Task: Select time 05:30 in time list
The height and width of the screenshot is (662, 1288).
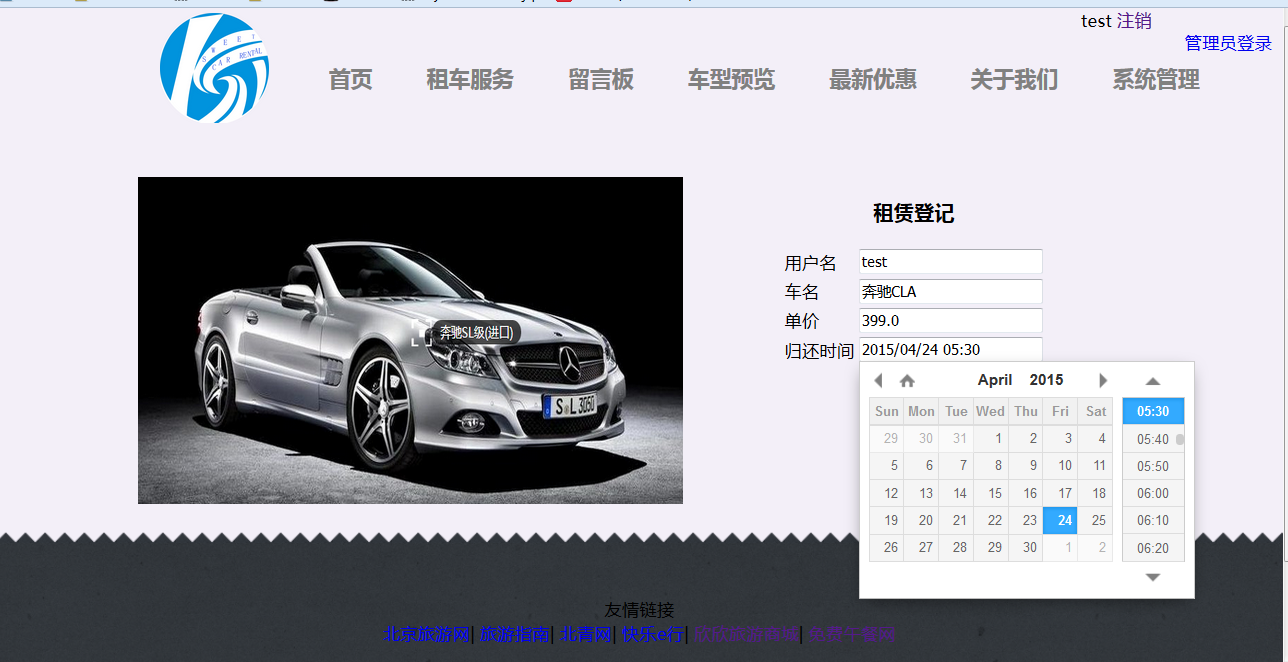Action: coord(1153,412)
